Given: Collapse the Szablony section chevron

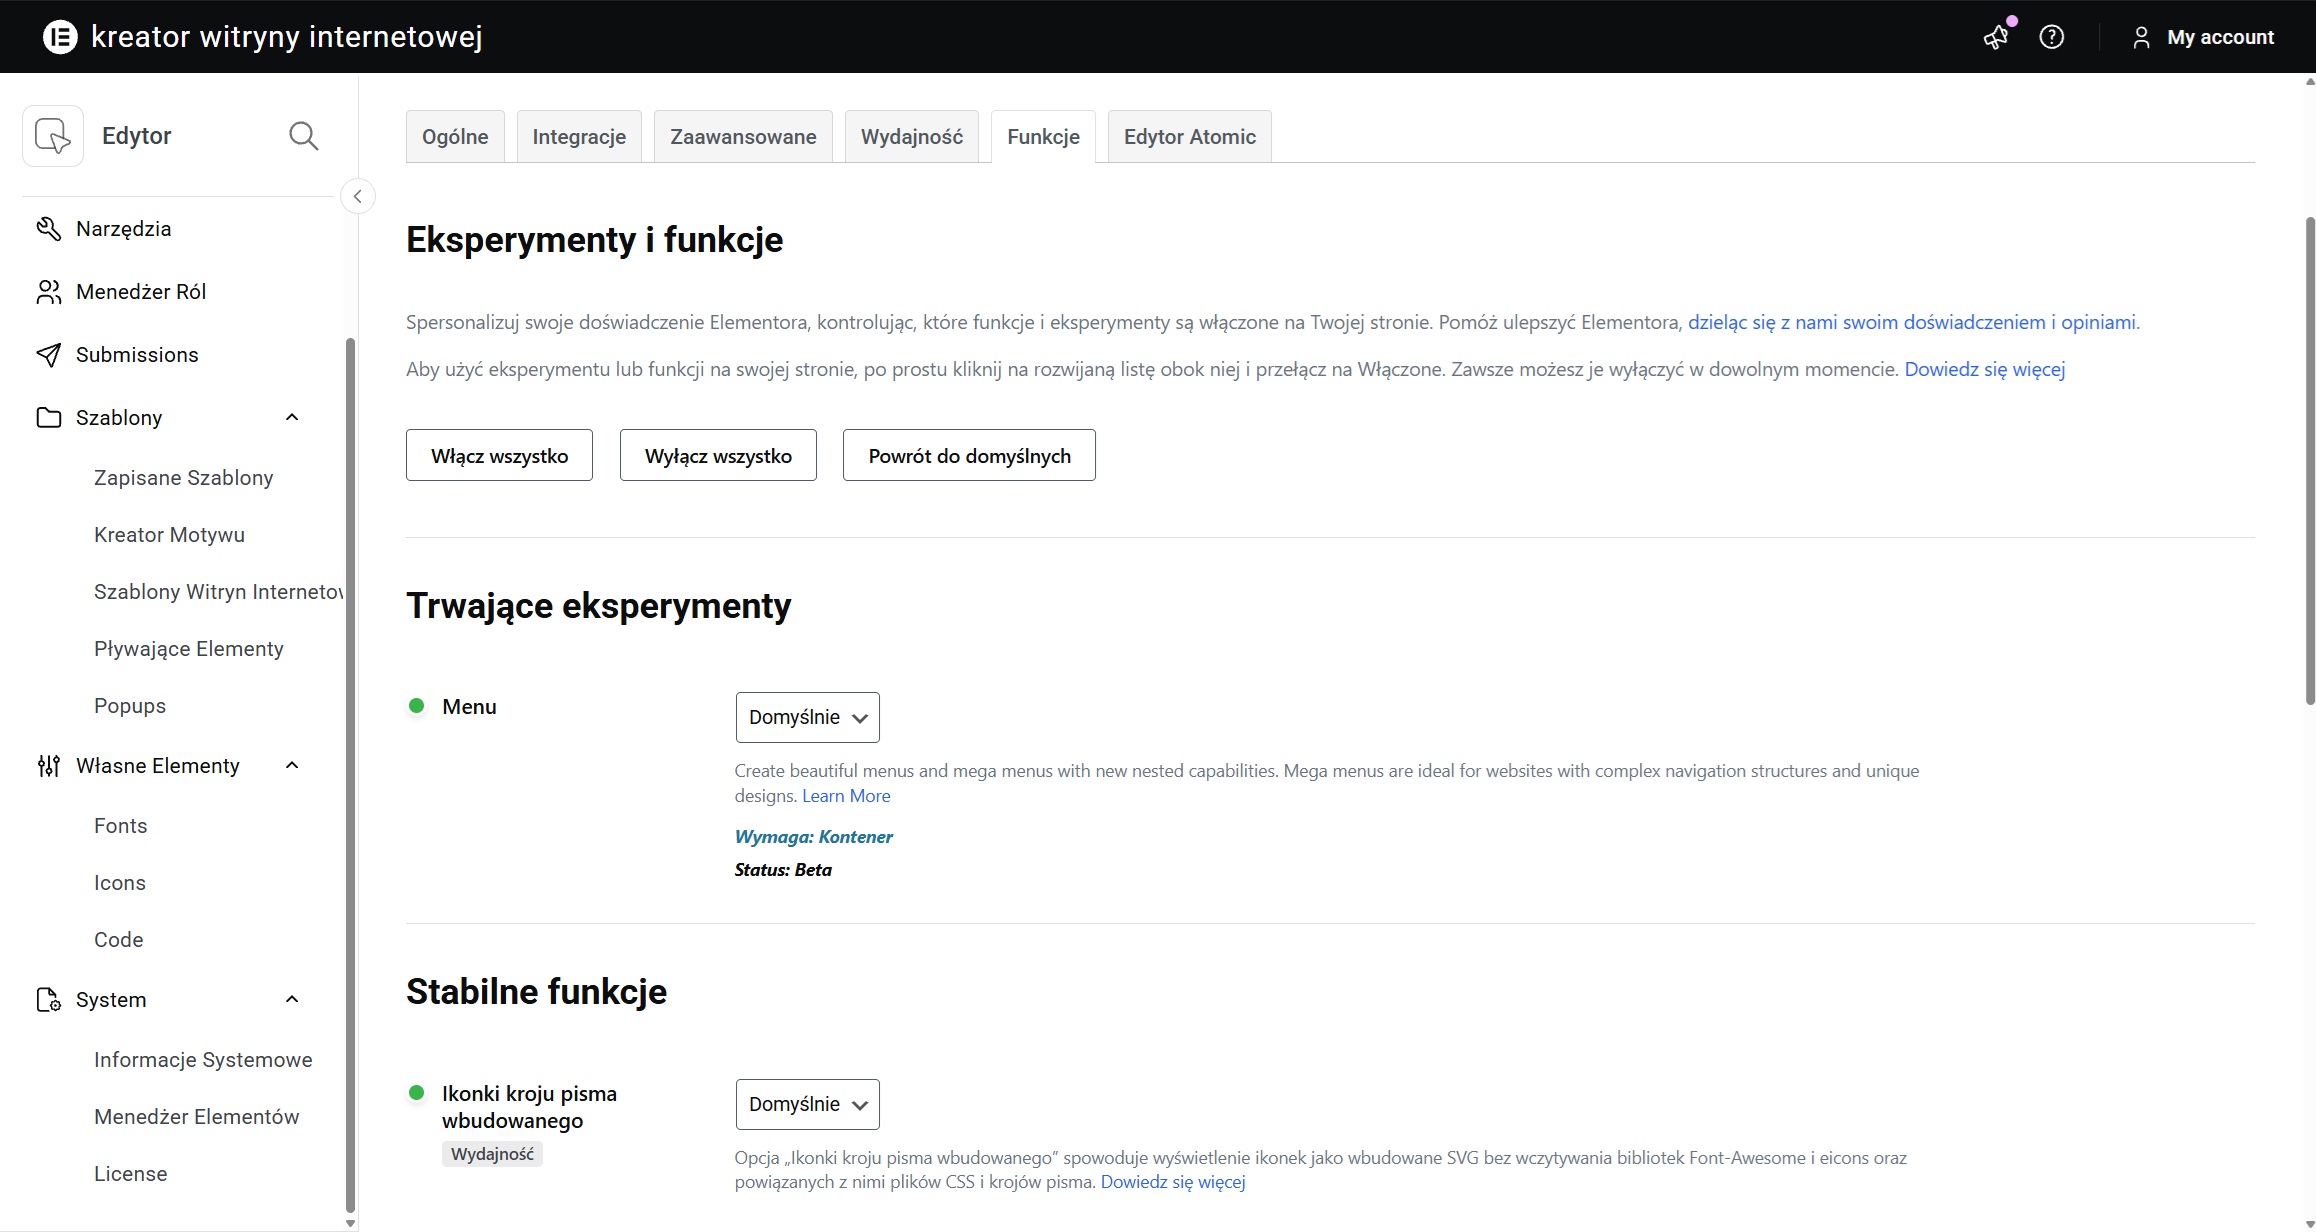Looking at the screenshot, I should (292, 417).
